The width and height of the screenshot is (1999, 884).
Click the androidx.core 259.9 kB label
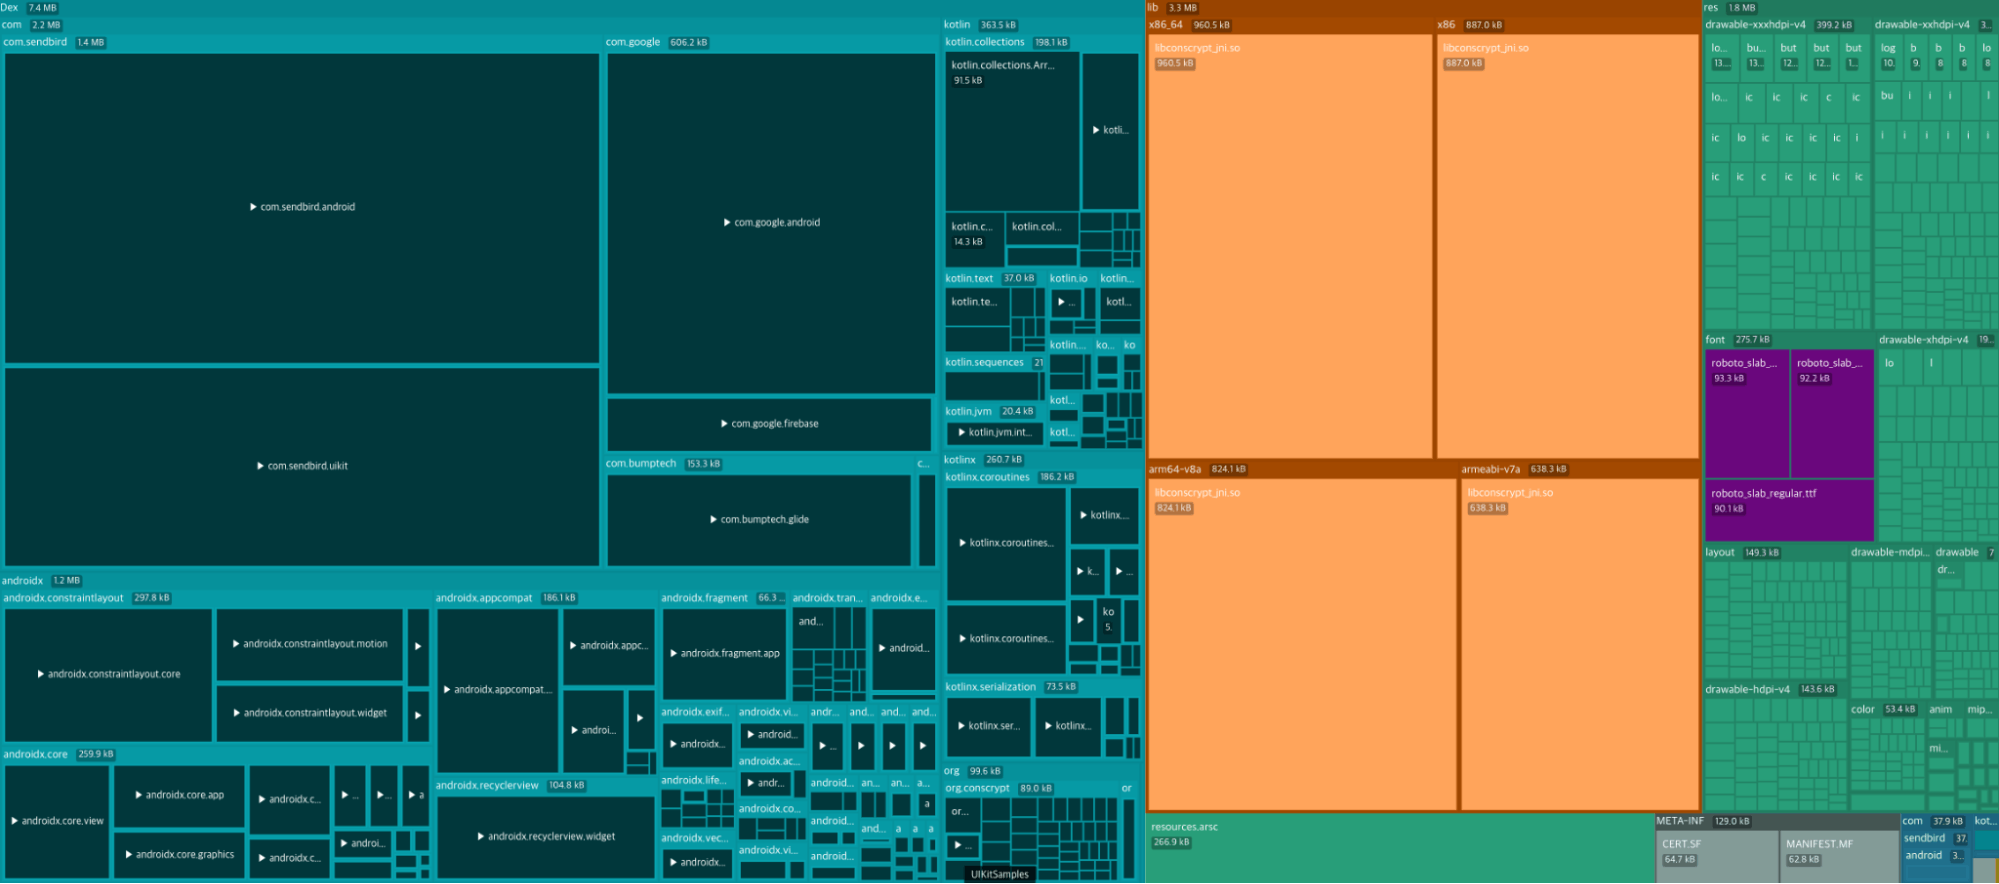click(x=59, y=755)
